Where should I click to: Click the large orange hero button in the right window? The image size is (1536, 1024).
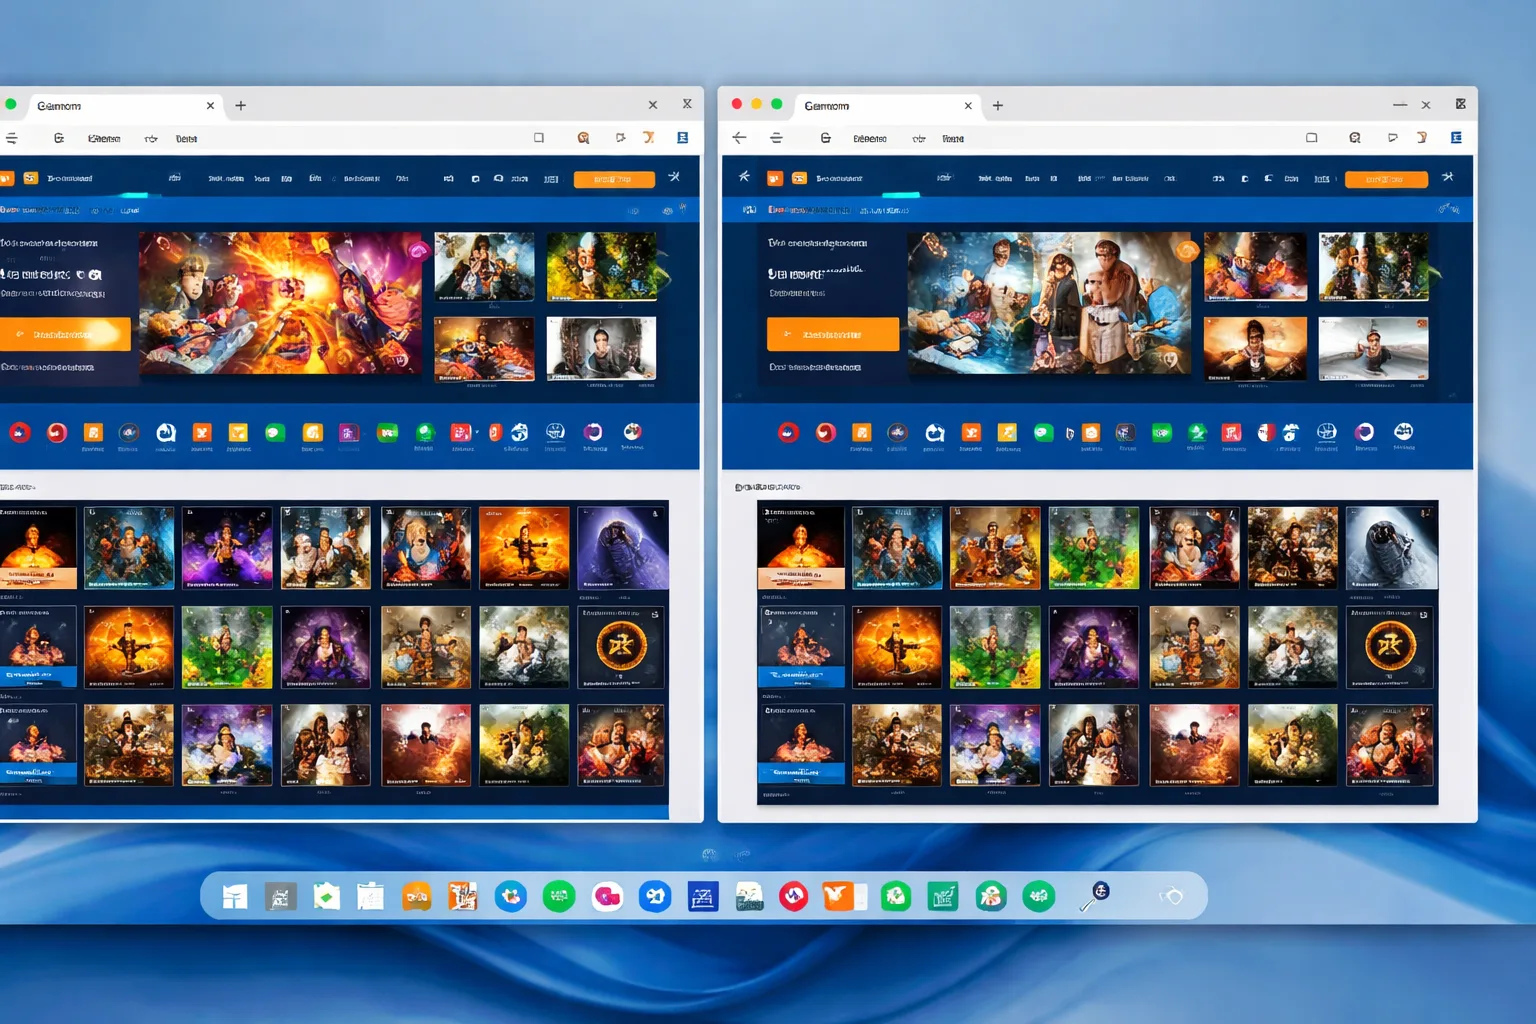[832, 334]
